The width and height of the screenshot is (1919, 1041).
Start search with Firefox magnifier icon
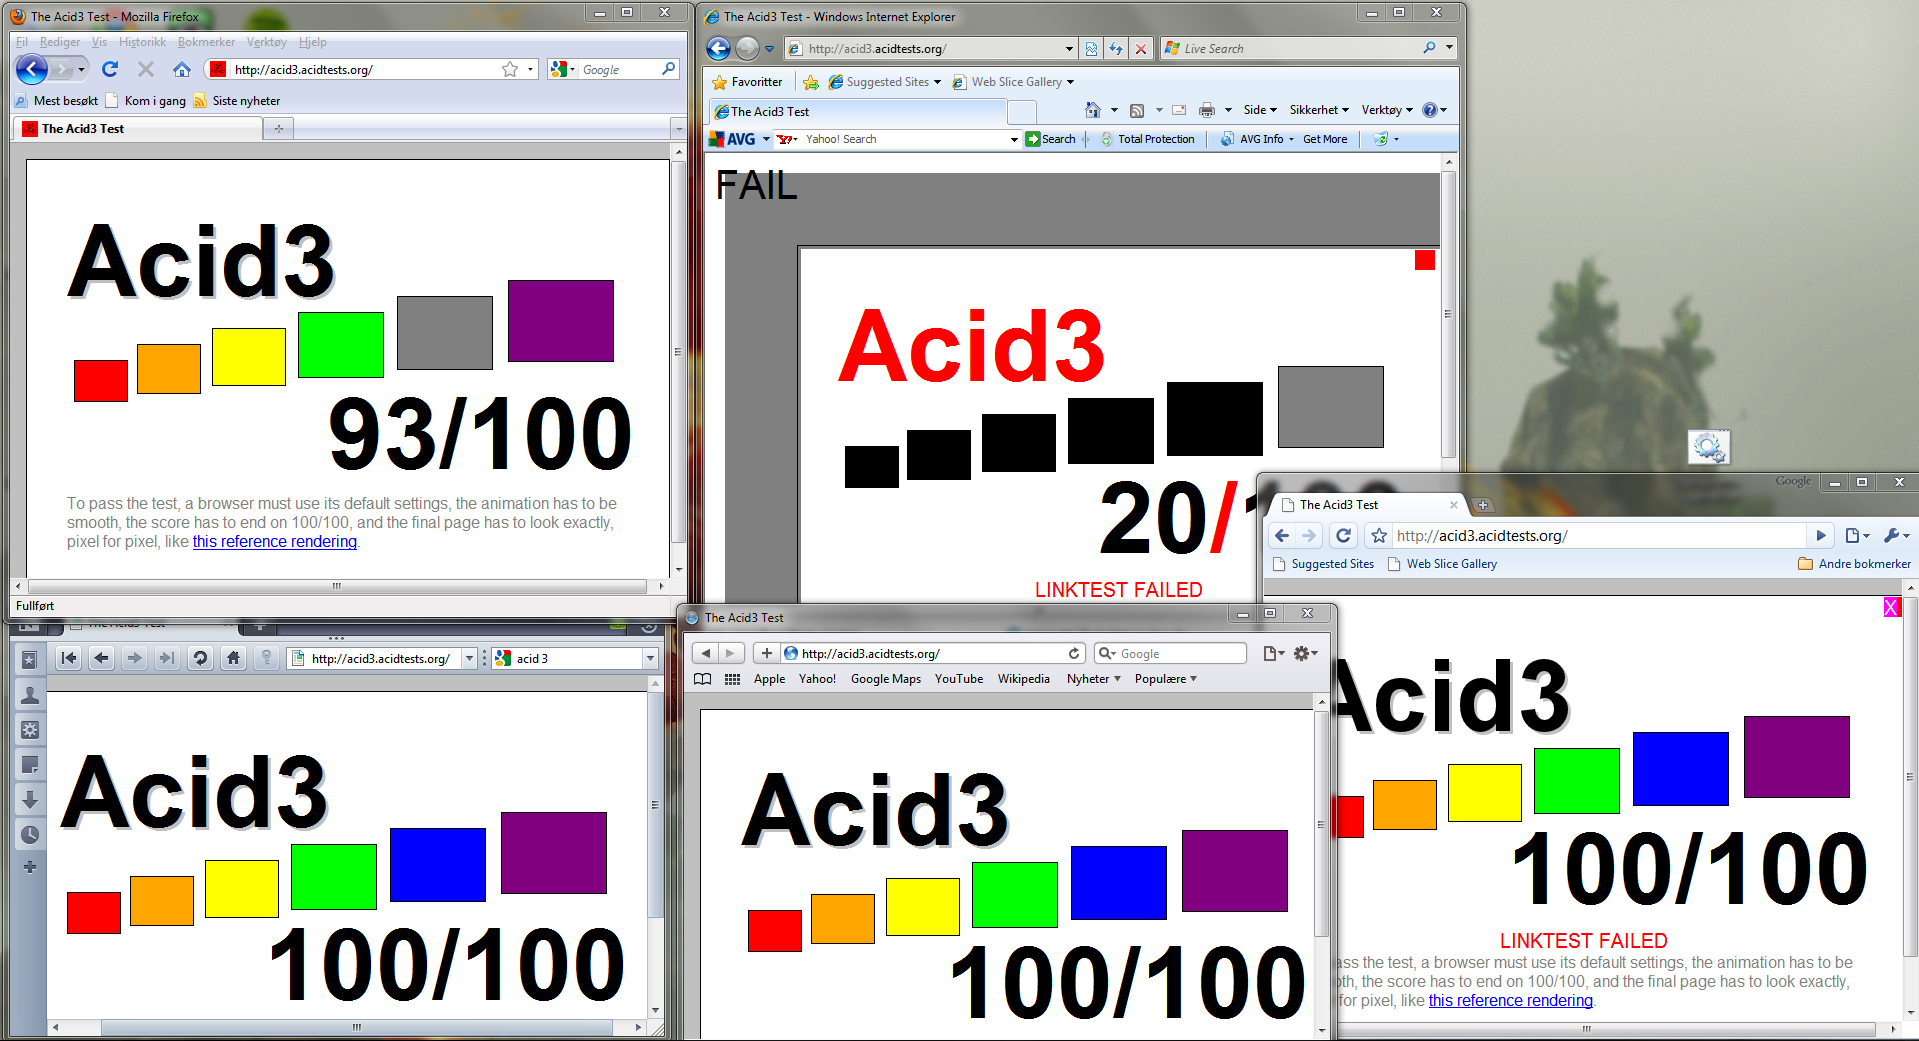pos(668,69)
